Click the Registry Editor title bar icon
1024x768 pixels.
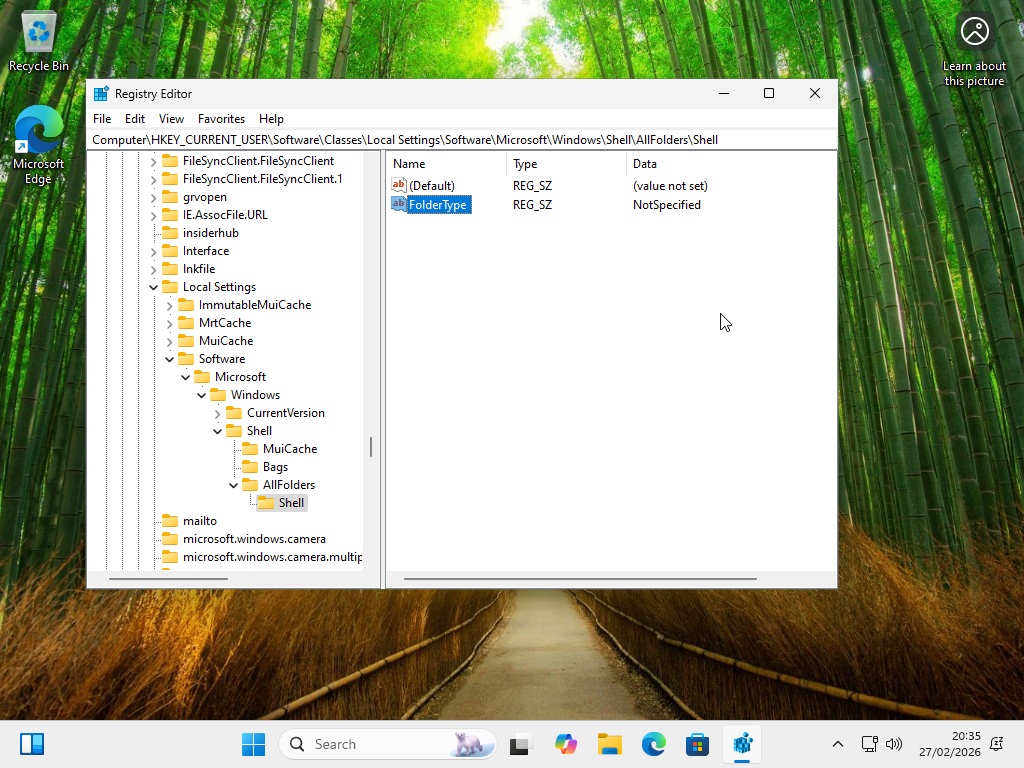point(101,93)
